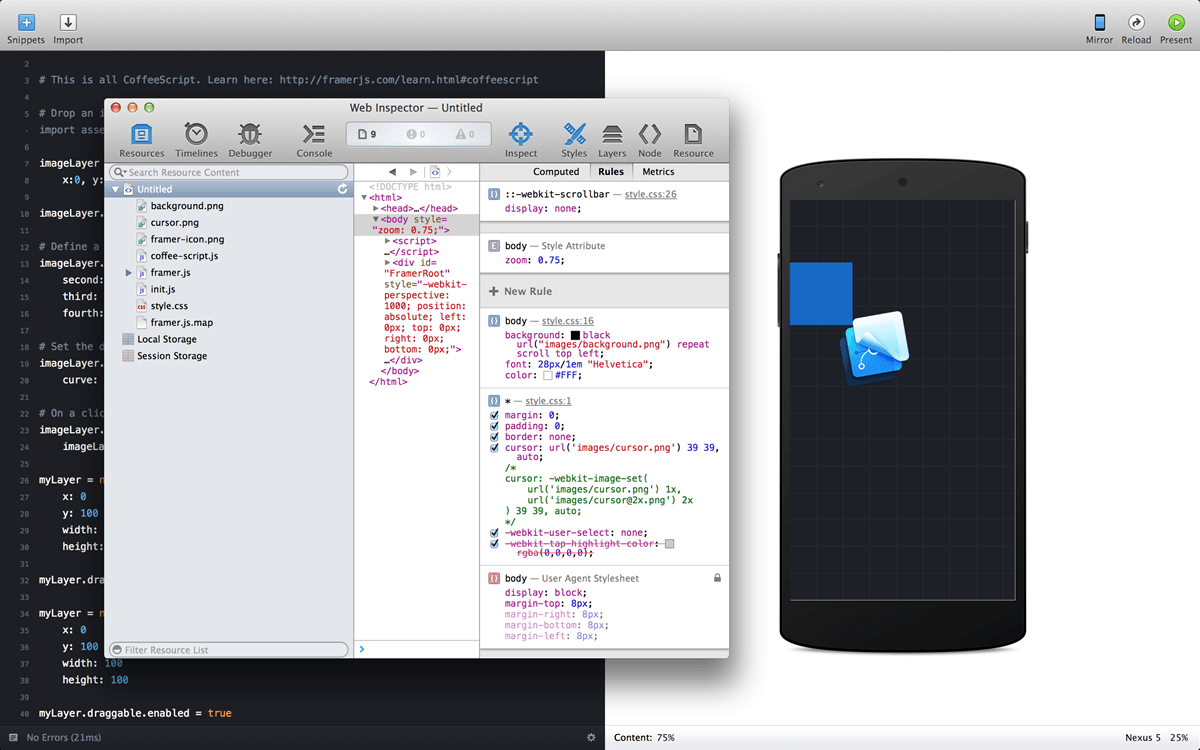
Task: Click the tap-highlight rgba color swatch
Action: (670, 544)
